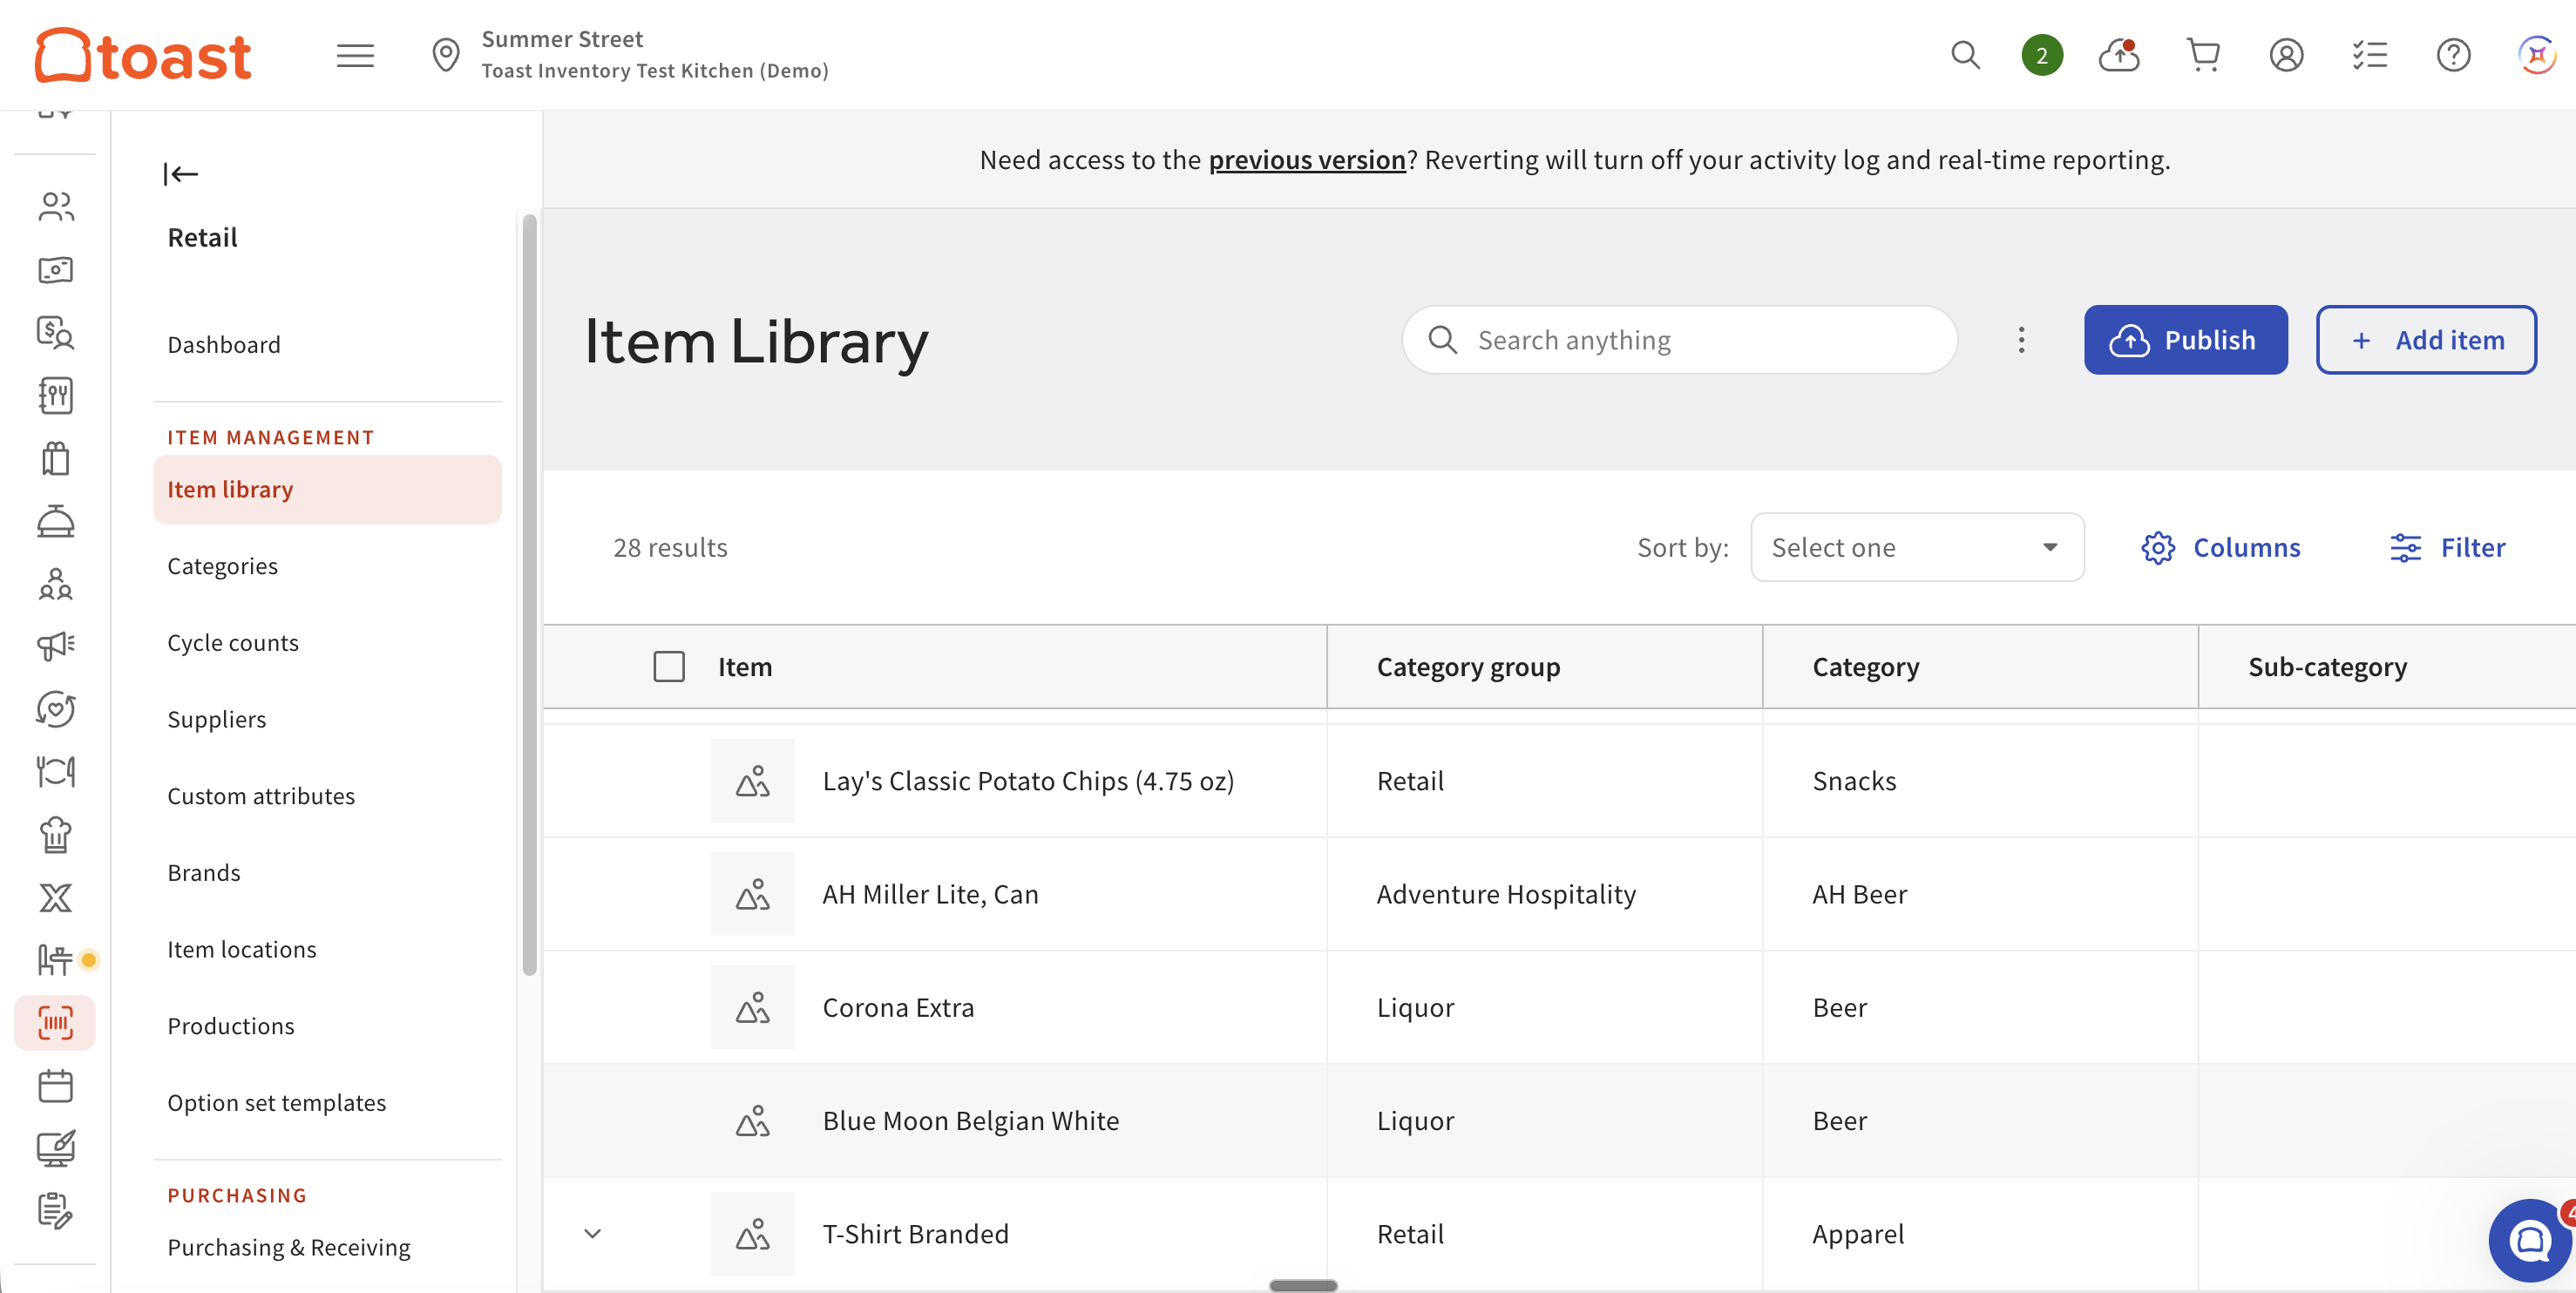This screenshot has height=1293, width=2576.
Task: Open the checklist tasks icon
Action: [2369, 55]
